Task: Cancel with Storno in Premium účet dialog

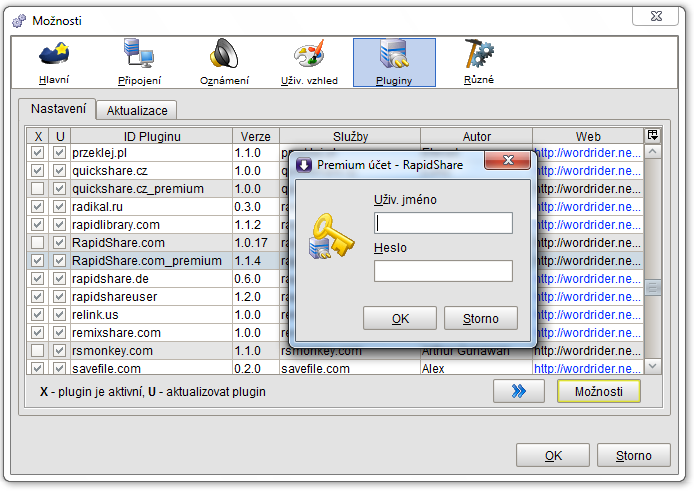Action: coord(481,318)
